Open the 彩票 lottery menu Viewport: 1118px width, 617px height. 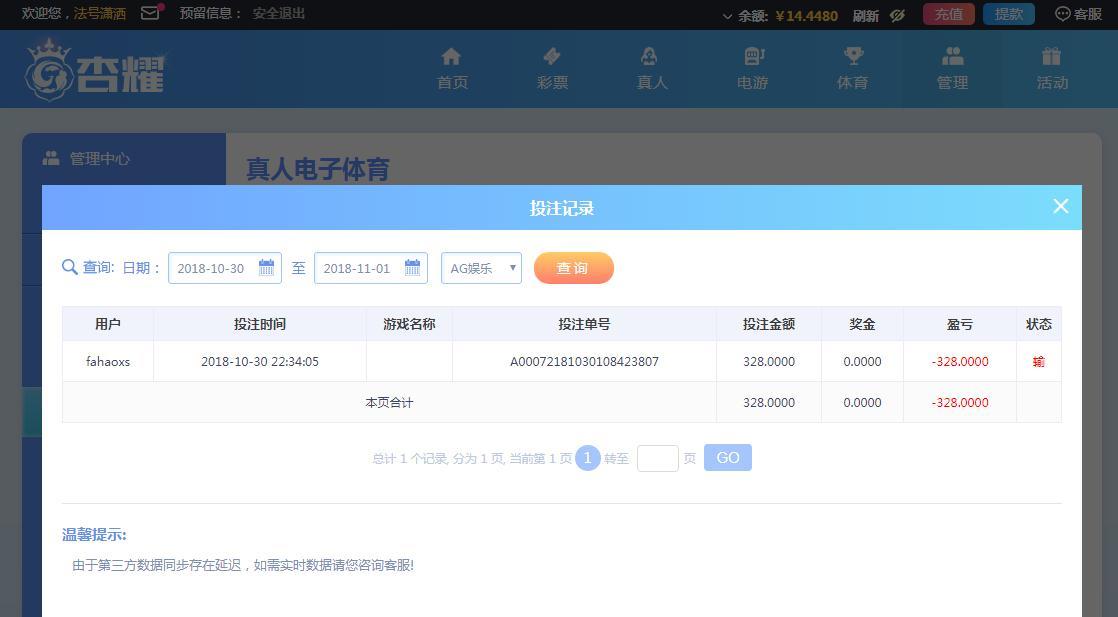tap(552, 69)
